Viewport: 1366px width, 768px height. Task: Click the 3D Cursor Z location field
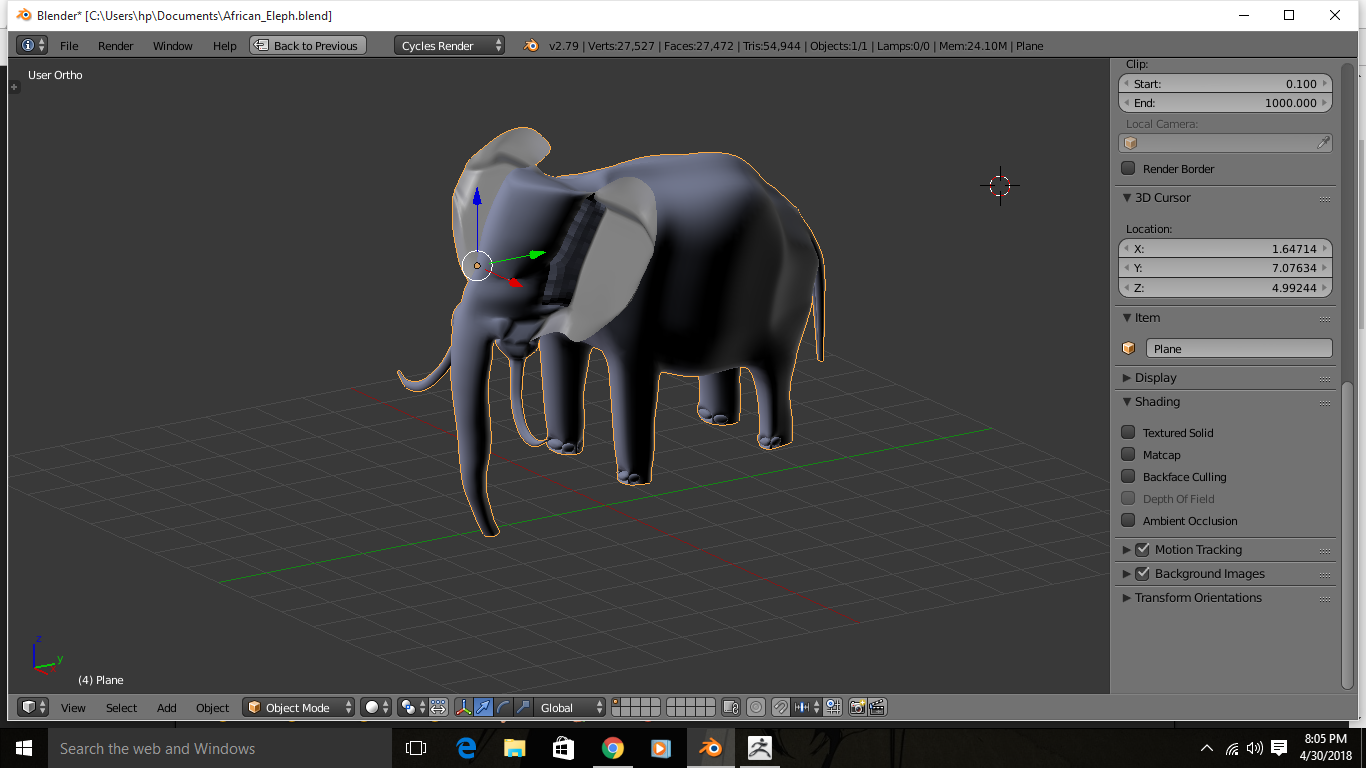coord(1225,287)
